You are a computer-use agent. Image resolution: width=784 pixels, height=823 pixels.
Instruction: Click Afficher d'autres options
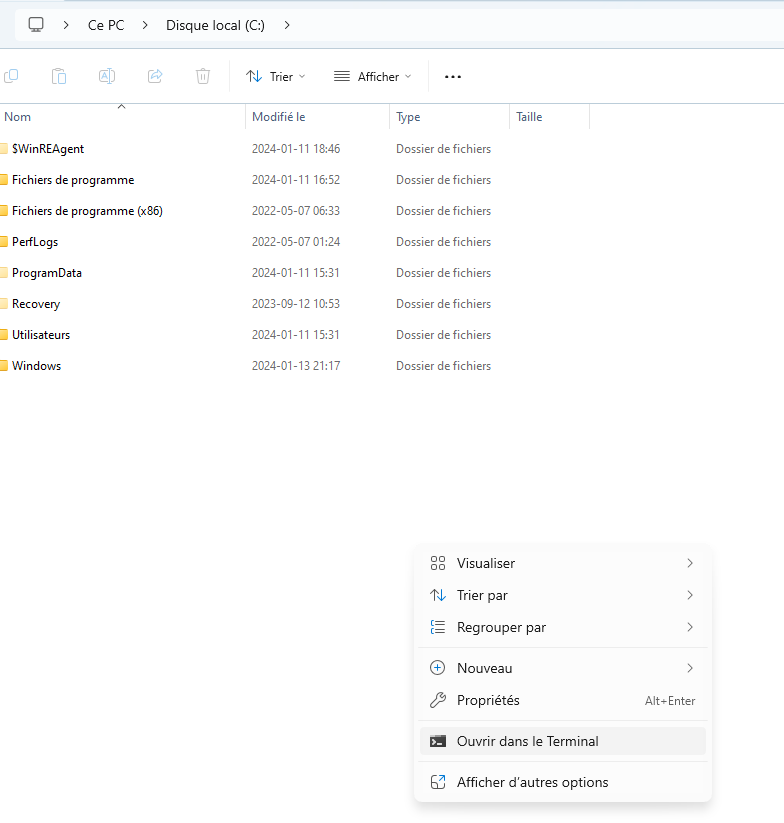(532, 782)
